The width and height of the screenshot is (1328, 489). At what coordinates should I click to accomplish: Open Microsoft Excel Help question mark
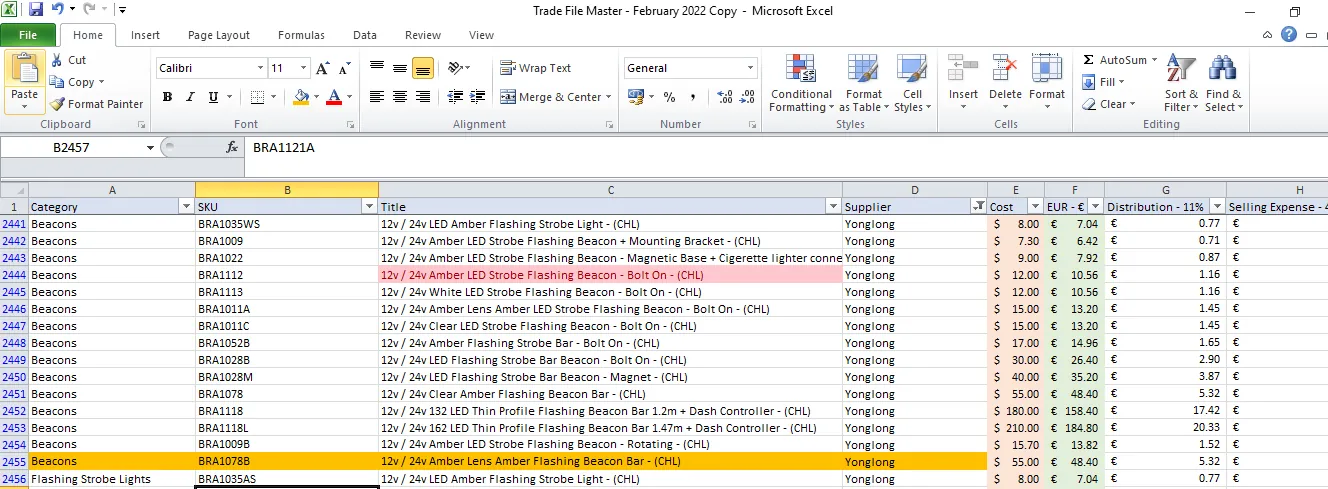tap(1289, 35)
